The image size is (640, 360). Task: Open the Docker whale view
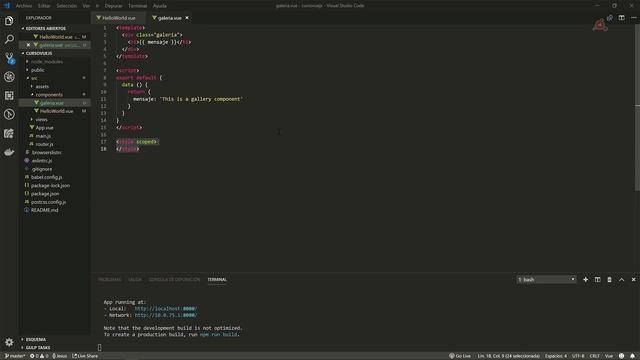pos(9,152)
